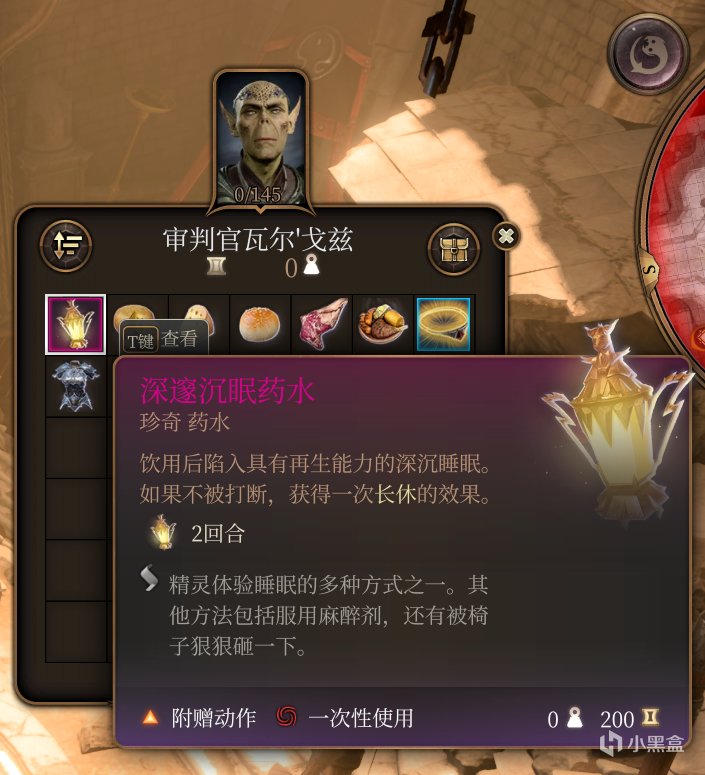Select the golden circlet item
705x775 pixels.
[x=443, y=324]
